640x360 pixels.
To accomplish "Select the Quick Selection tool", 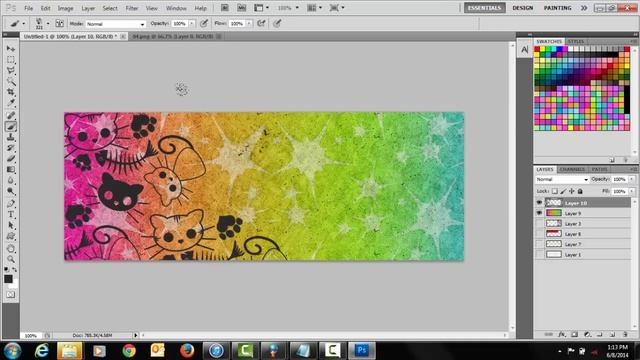I will click(x=11, y=81).
